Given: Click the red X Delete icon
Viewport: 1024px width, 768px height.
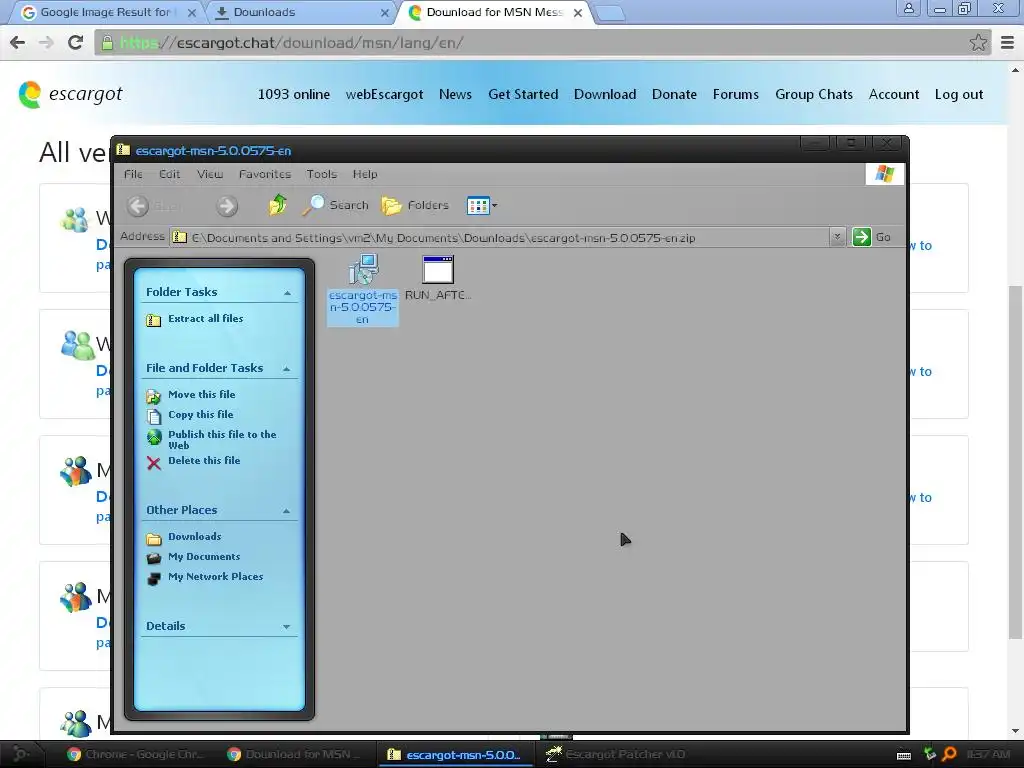Looking at the screenshot, I should (153, 463).
